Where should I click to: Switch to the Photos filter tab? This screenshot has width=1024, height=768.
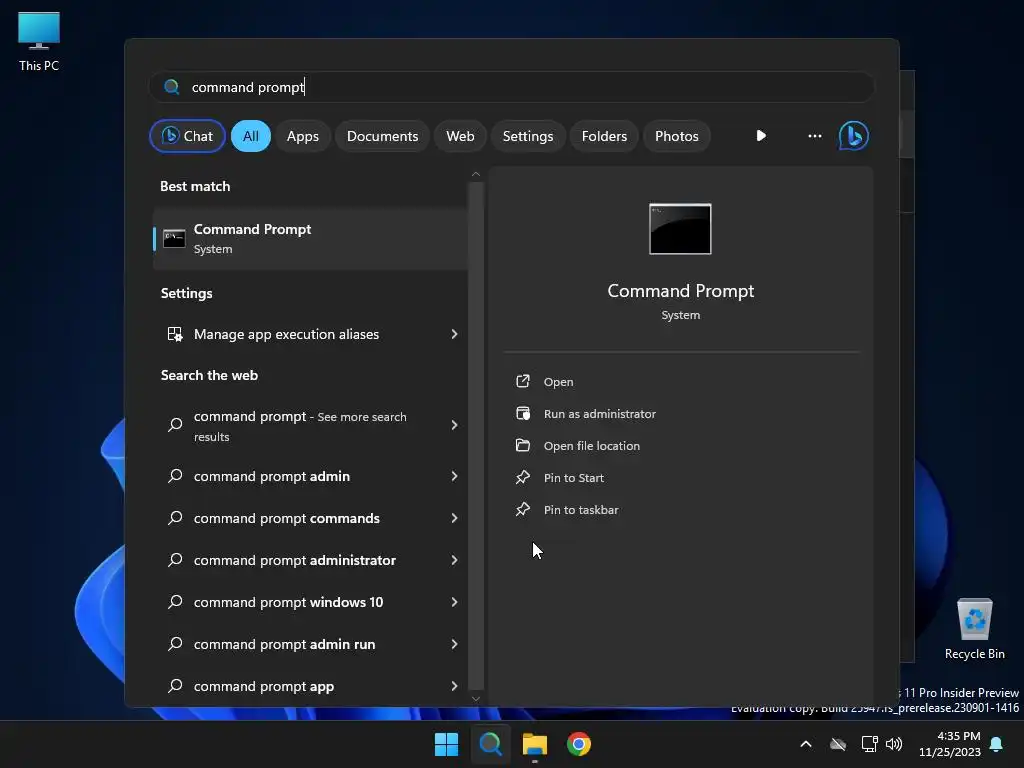(677, 136)
